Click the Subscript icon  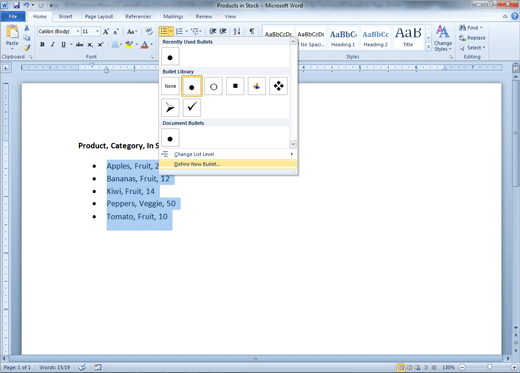click(90, 44)
